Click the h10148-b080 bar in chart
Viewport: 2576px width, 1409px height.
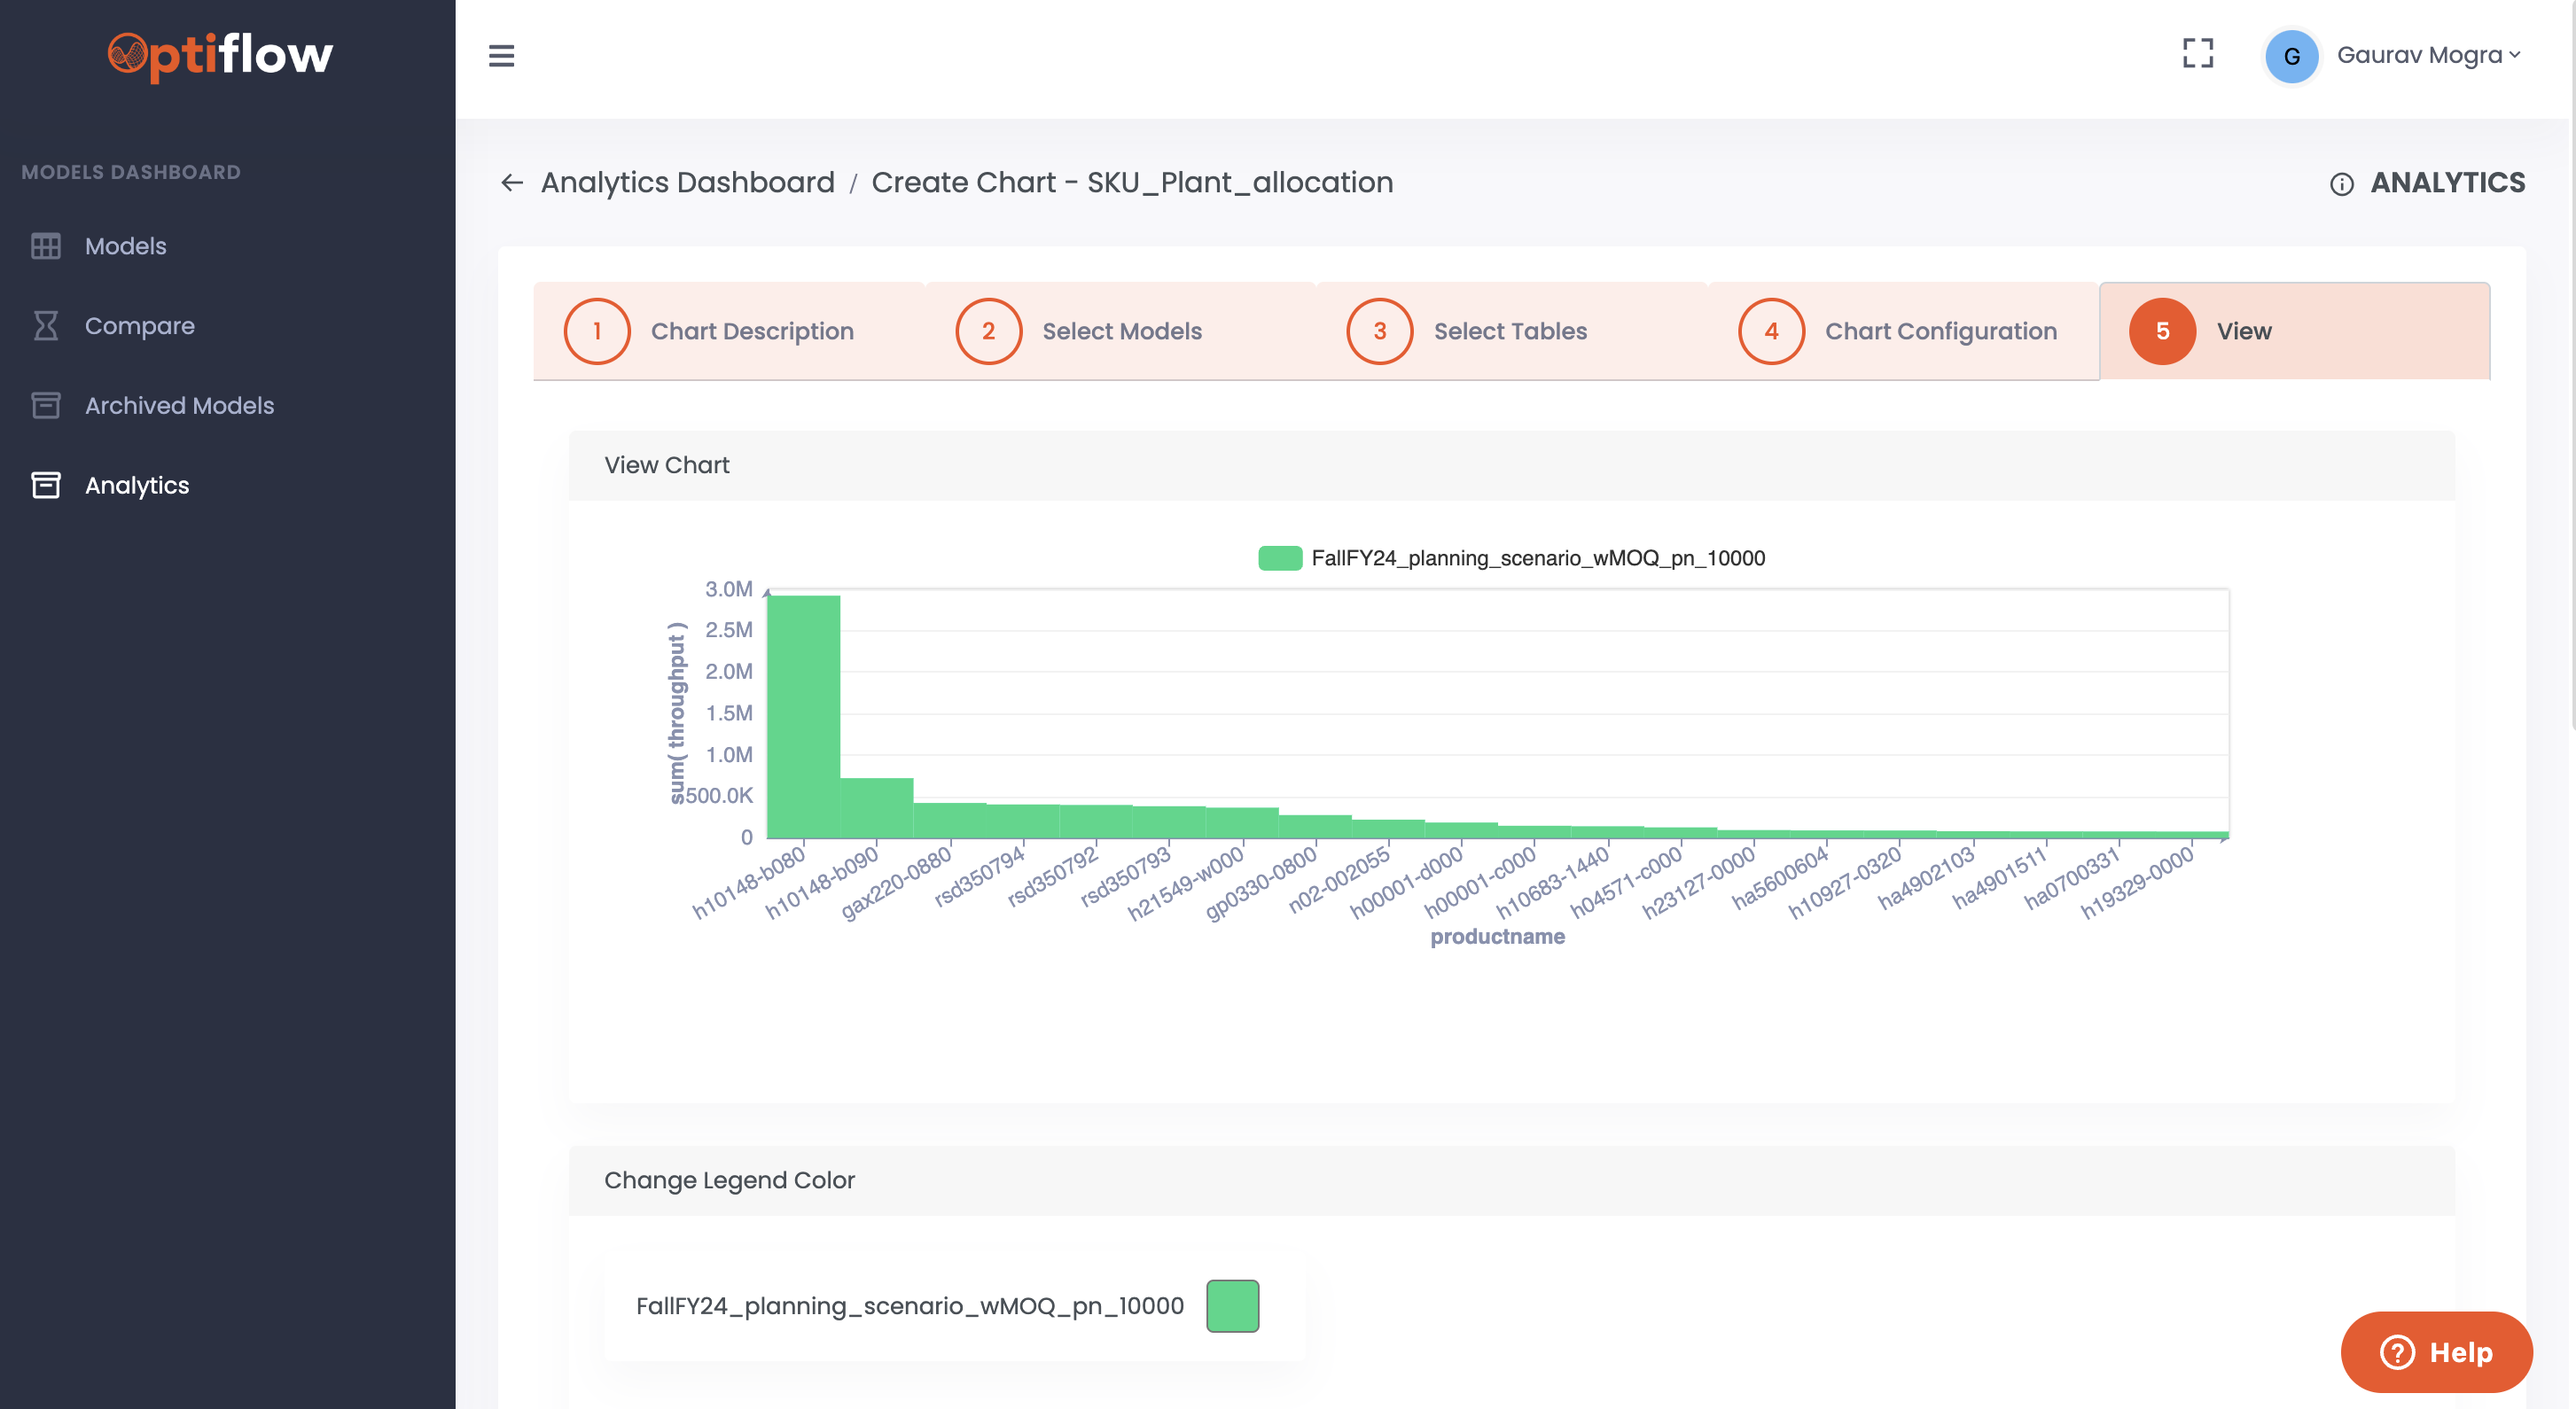click(803, 716)
